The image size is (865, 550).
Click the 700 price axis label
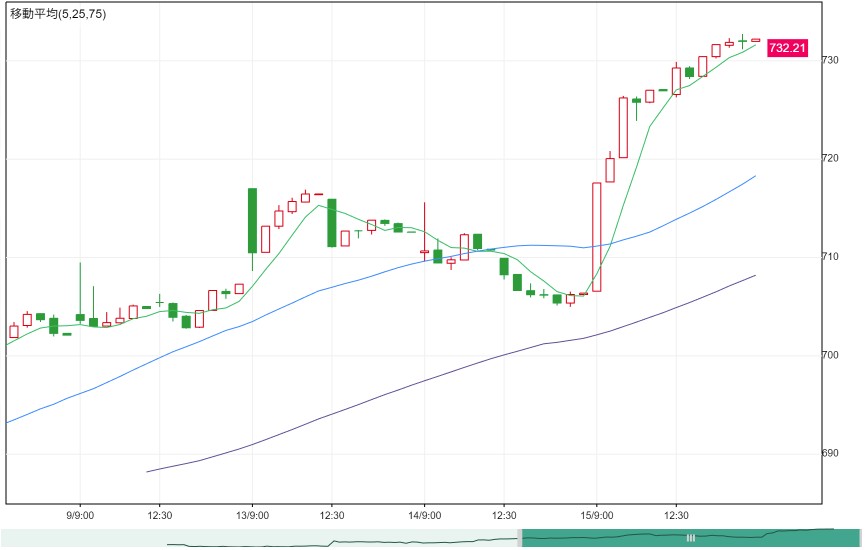(830, 355)
